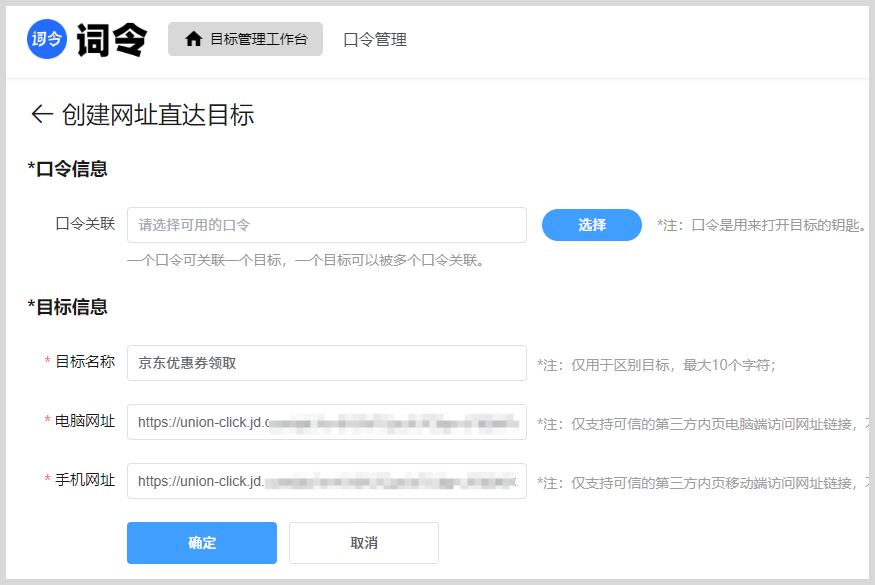Click the blue 词令 logo icon
Screen dimensions: 875x585
47,39
